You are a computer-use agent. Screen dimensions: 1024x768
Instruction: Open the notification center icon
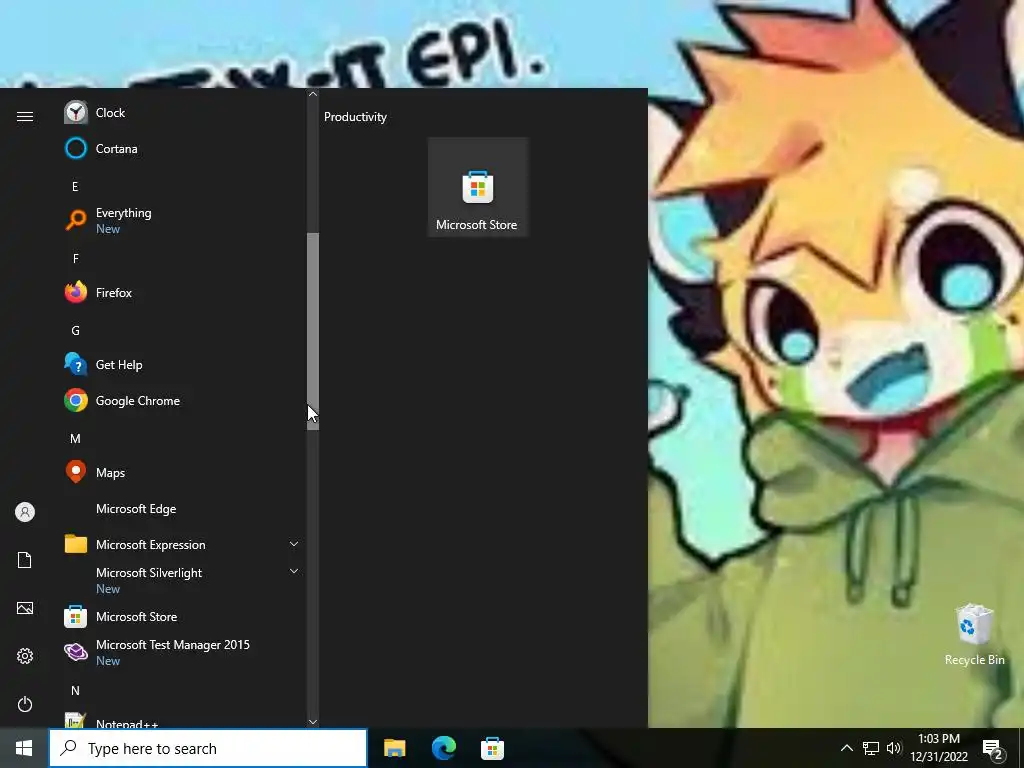point(993,749)
